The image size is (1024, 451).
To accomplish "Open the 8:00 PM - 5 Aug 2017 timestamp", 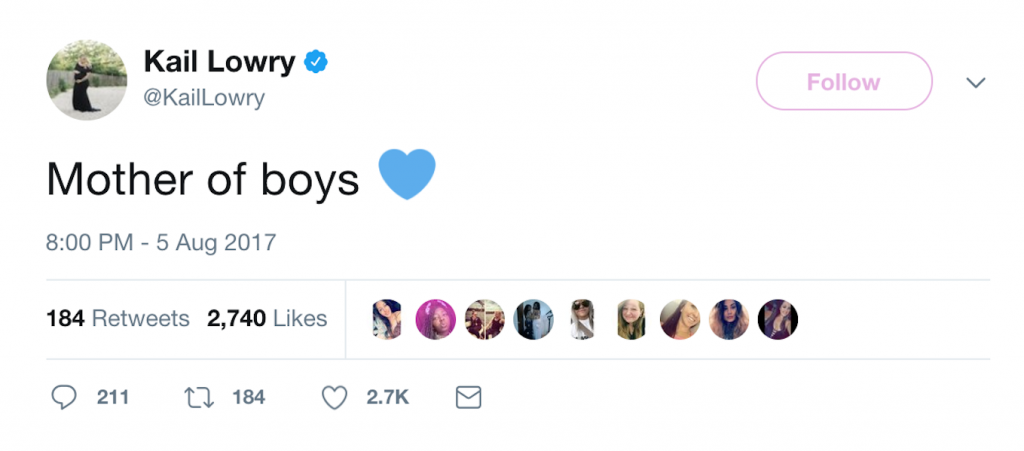I will pos(161,242).
